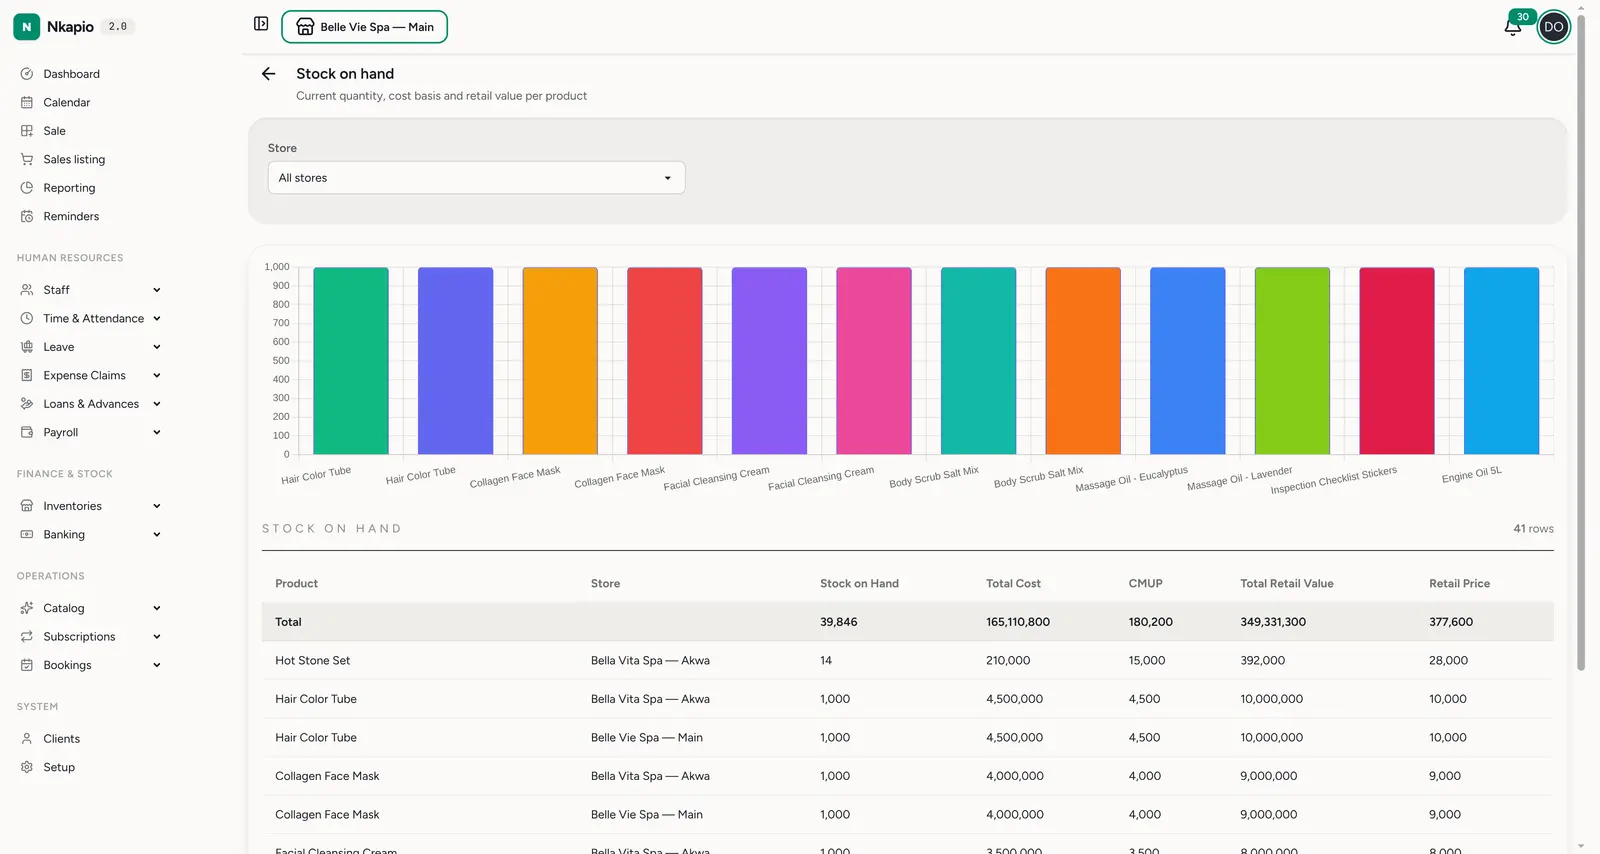Click the Loans & Advances icon
The height and width of the screenshot is (854, 1600).
point(27,404)
